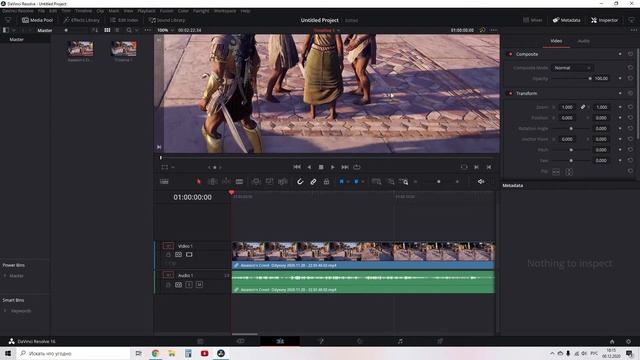Toggle the Mixer panel

pos(533,20)
